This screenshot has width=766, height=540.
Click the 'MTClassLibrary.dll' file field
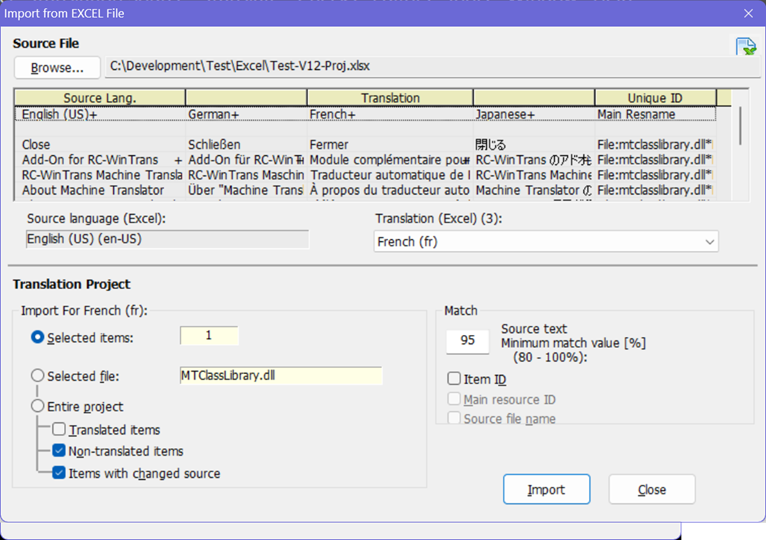[281, 375]
